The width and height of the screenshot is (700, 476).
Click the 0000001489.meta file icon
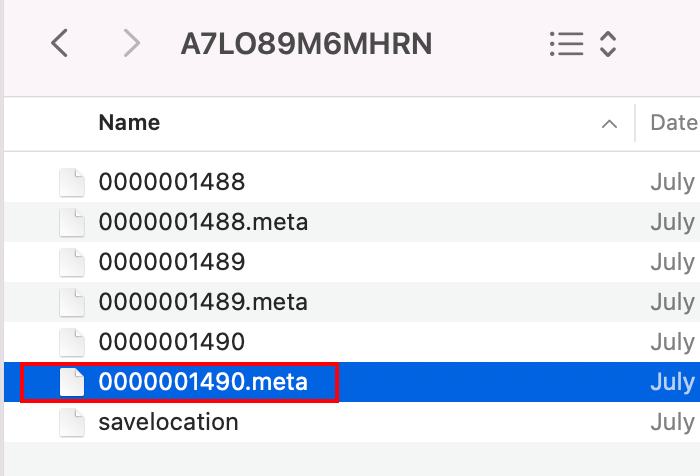(x=71, y=302)
